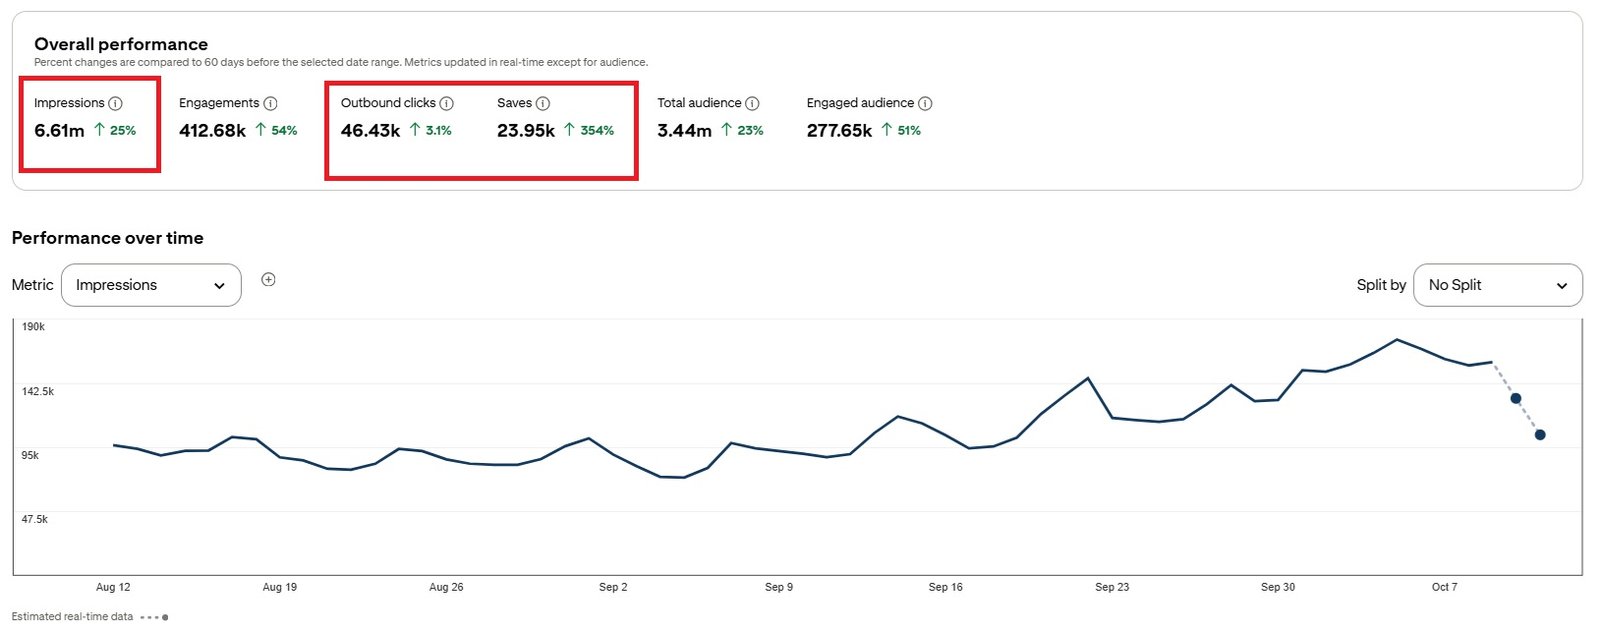Click the info icon beside Engagements

pyautogui.click(x=270, y=103)
